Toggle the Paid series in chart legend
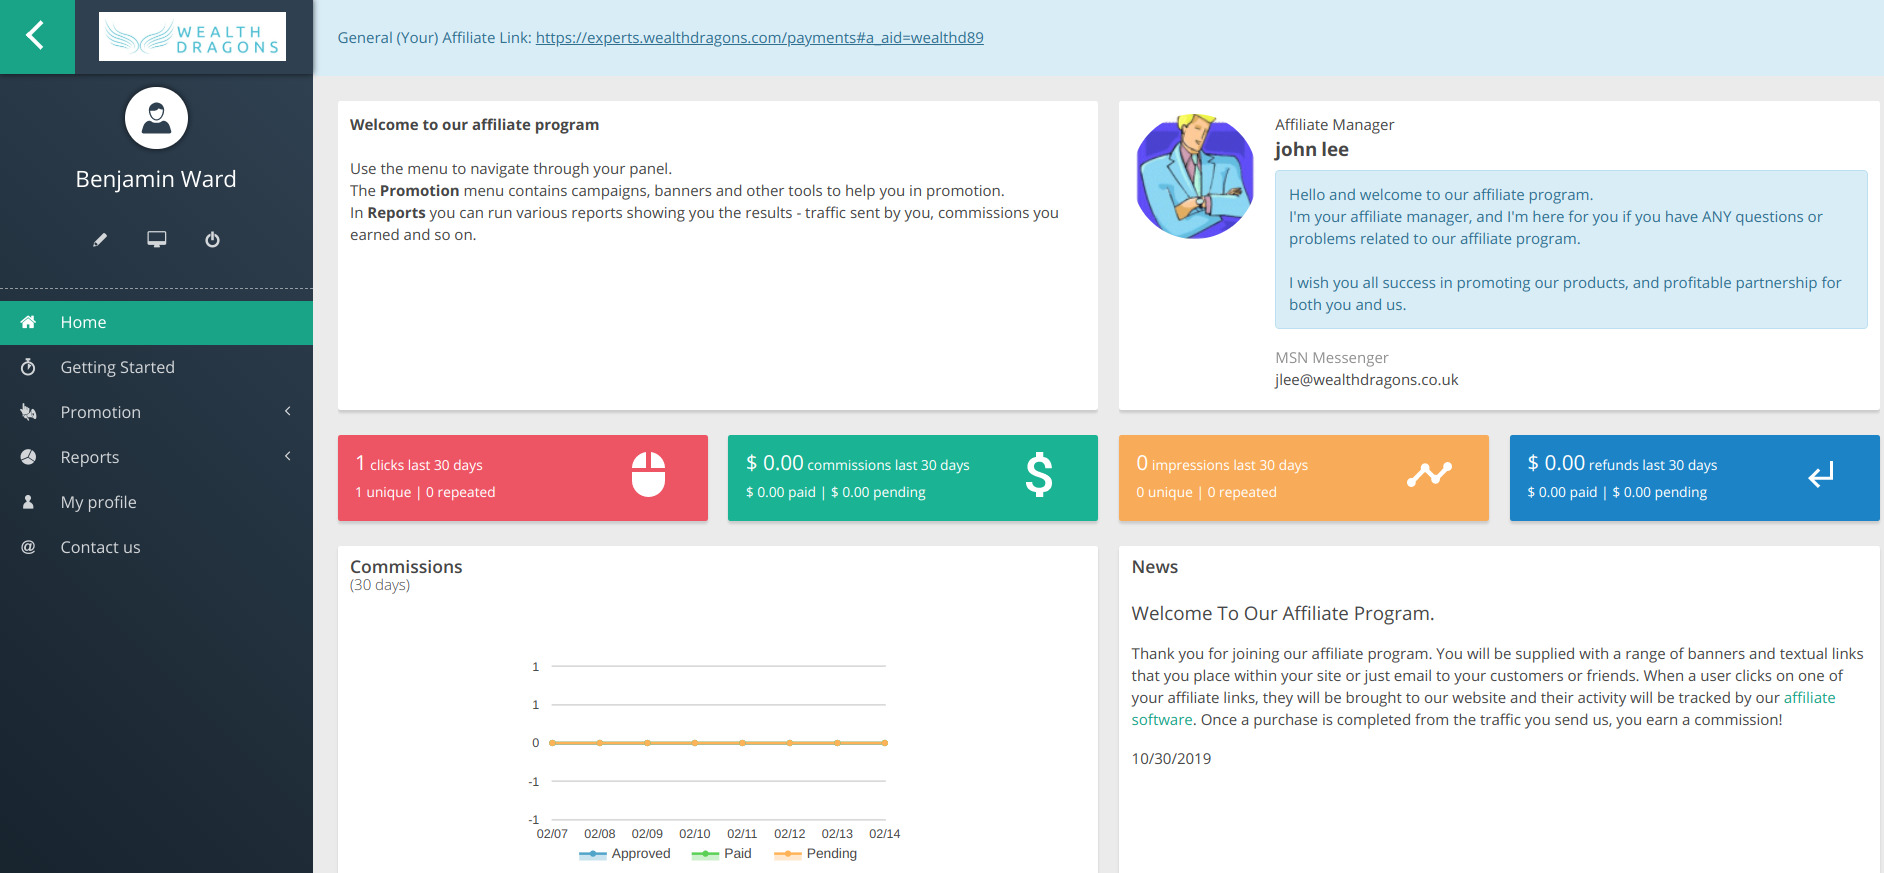 (x=721, y=854)
